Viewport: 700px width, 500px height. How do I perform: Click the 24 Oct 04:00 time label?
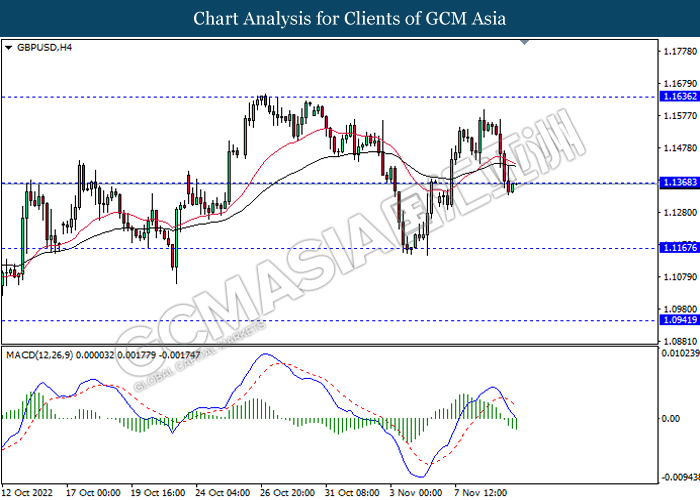click(x=222, y=493)
